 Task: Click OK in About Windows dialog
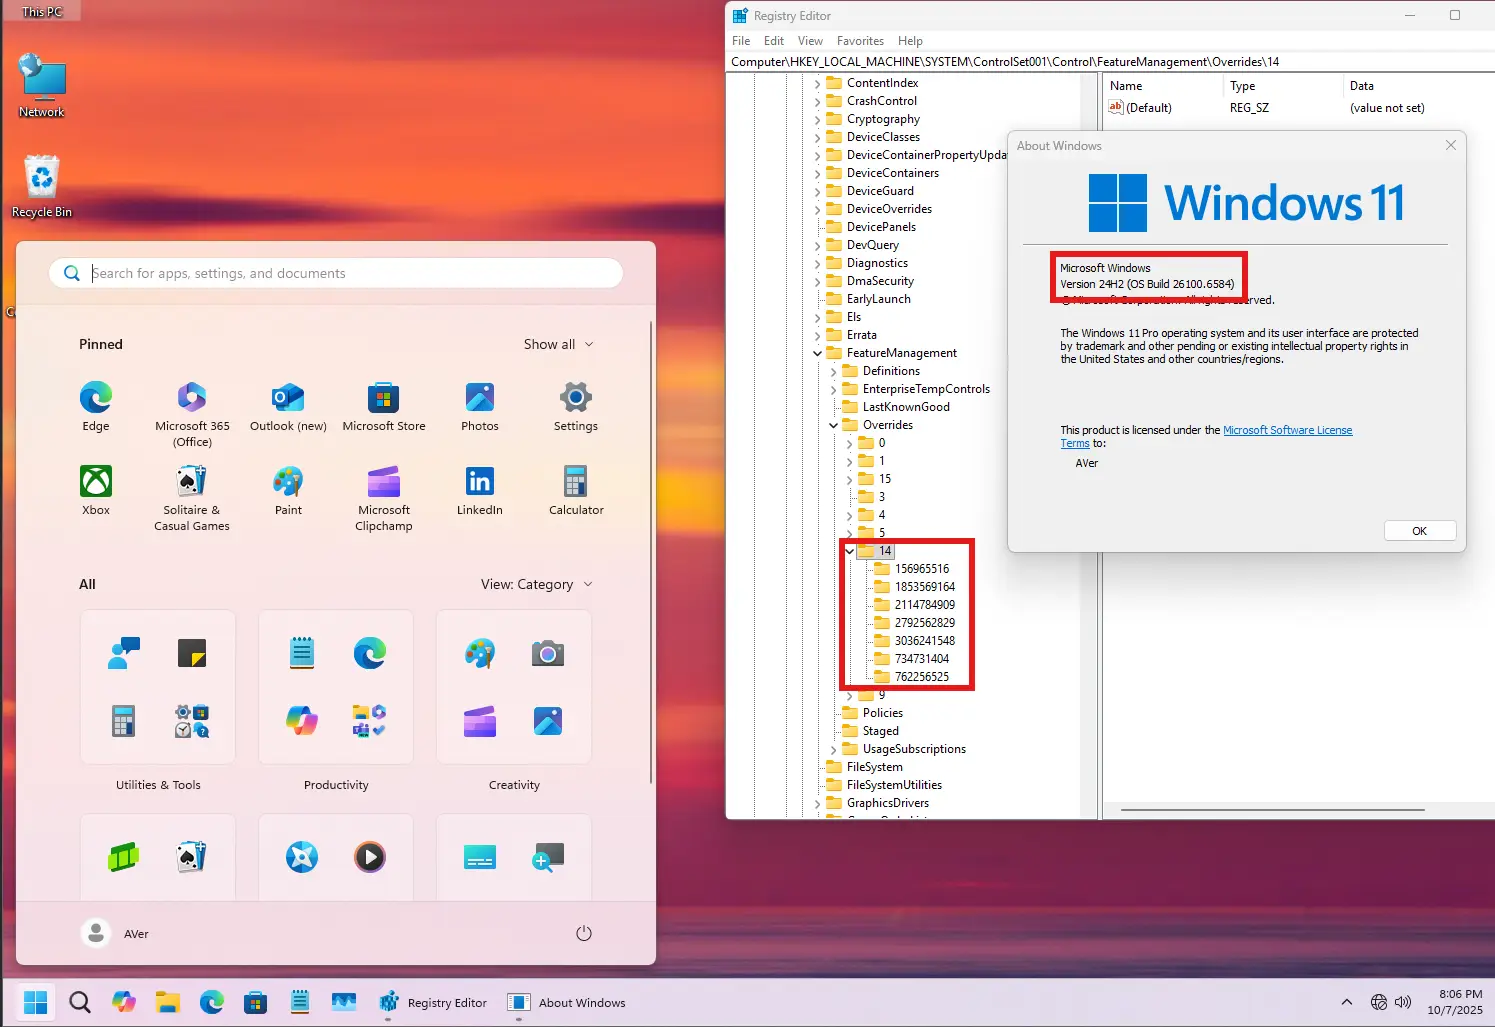coord(1420,531)
